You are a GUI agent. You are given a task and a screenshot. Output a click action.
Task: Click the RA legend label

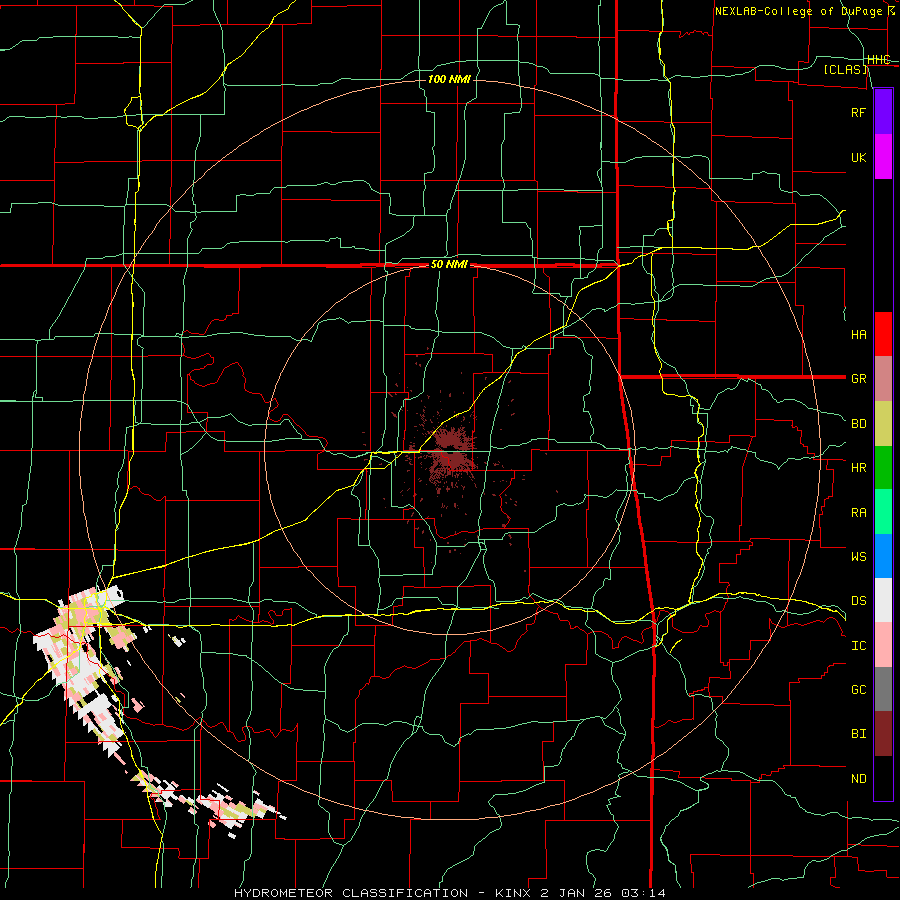point(858,513)
